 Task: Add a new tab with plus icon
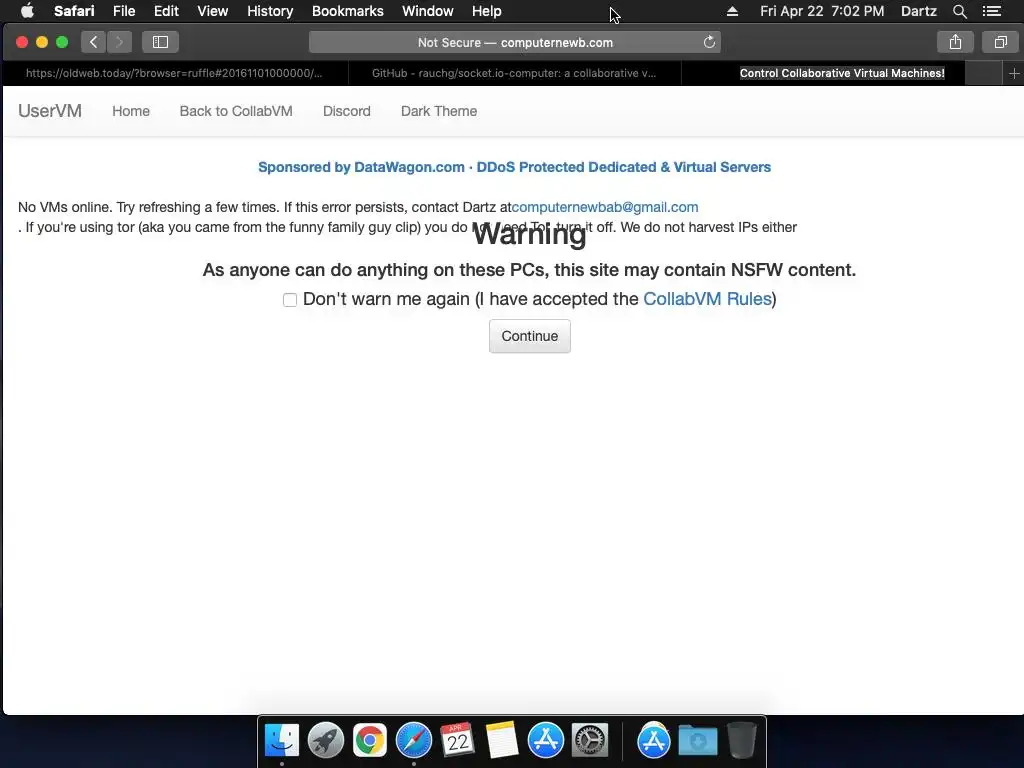tap(1014, 73)
